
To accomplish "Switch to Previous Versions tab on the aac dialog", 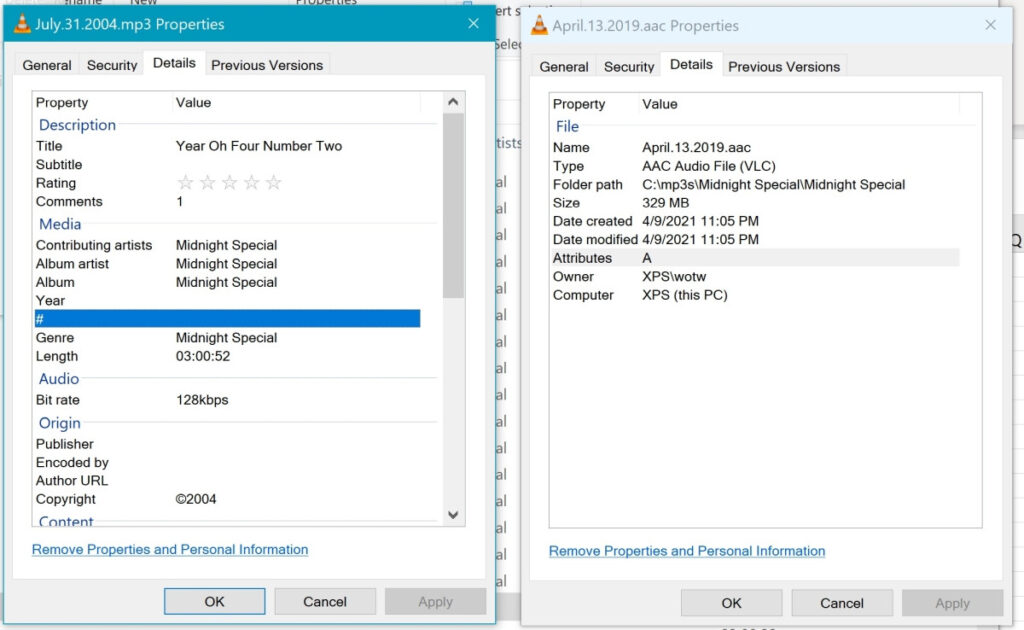I will 784,66.
